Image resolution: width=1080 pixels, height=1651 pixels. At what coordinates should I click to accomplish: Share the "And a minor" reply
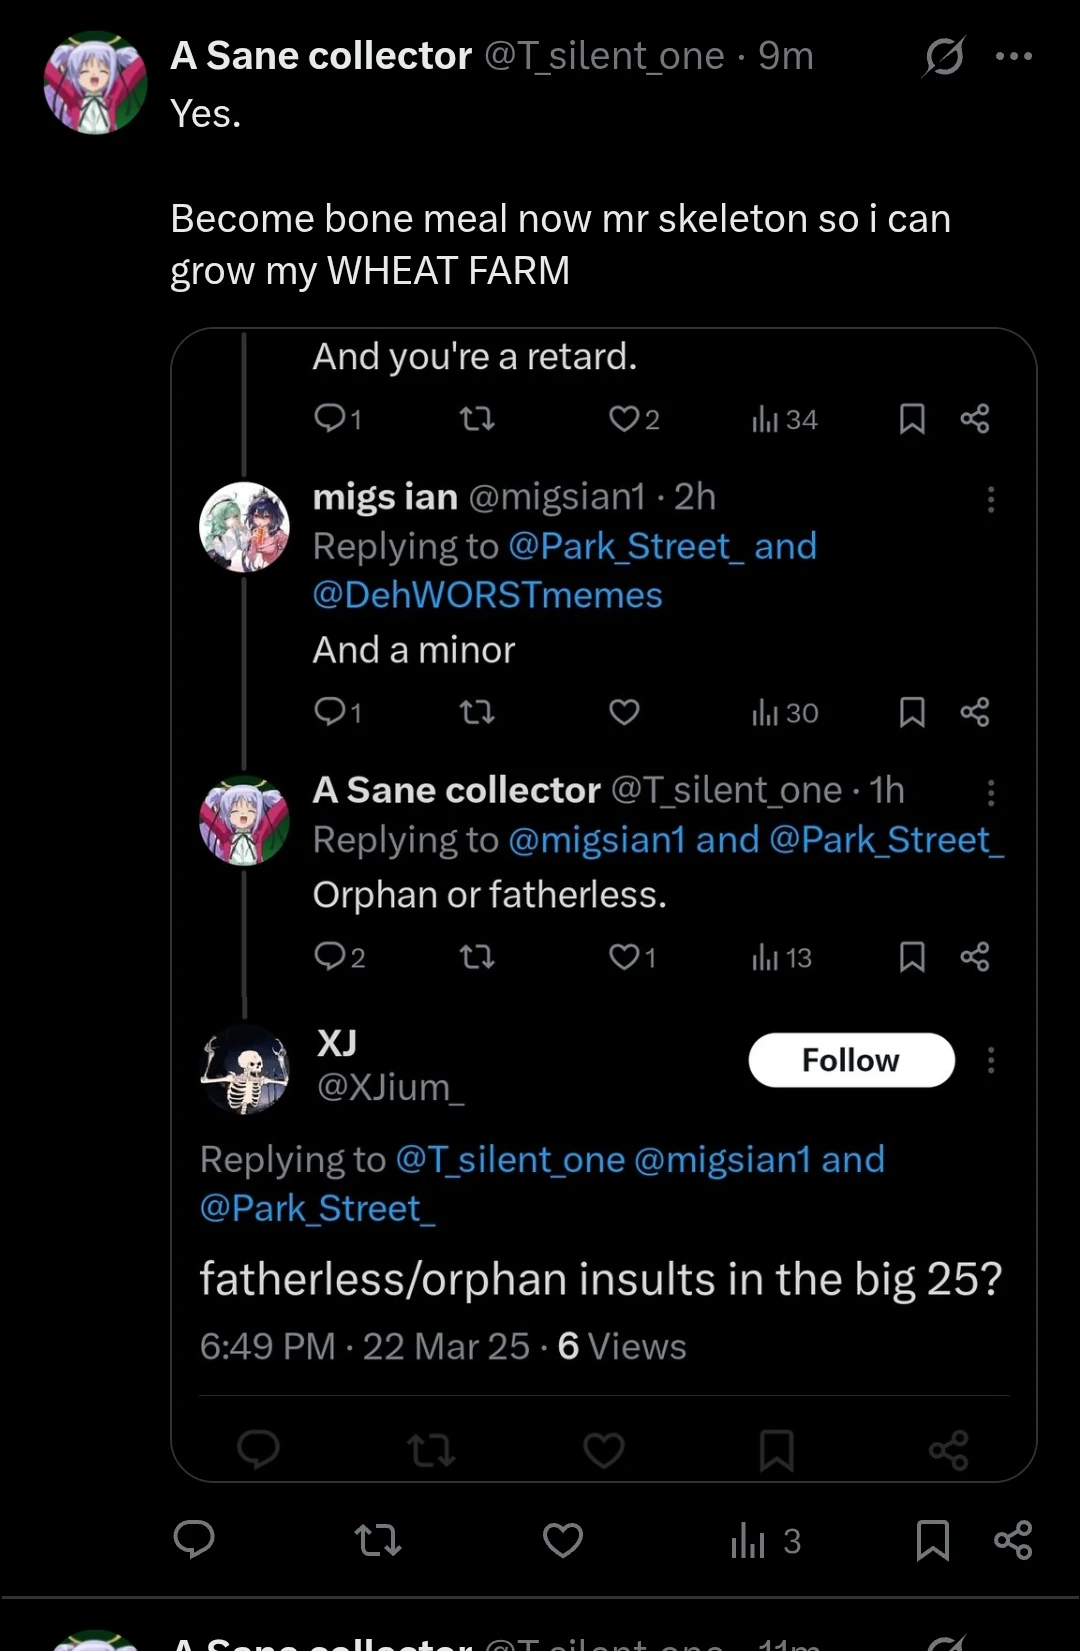pos(975,712)
